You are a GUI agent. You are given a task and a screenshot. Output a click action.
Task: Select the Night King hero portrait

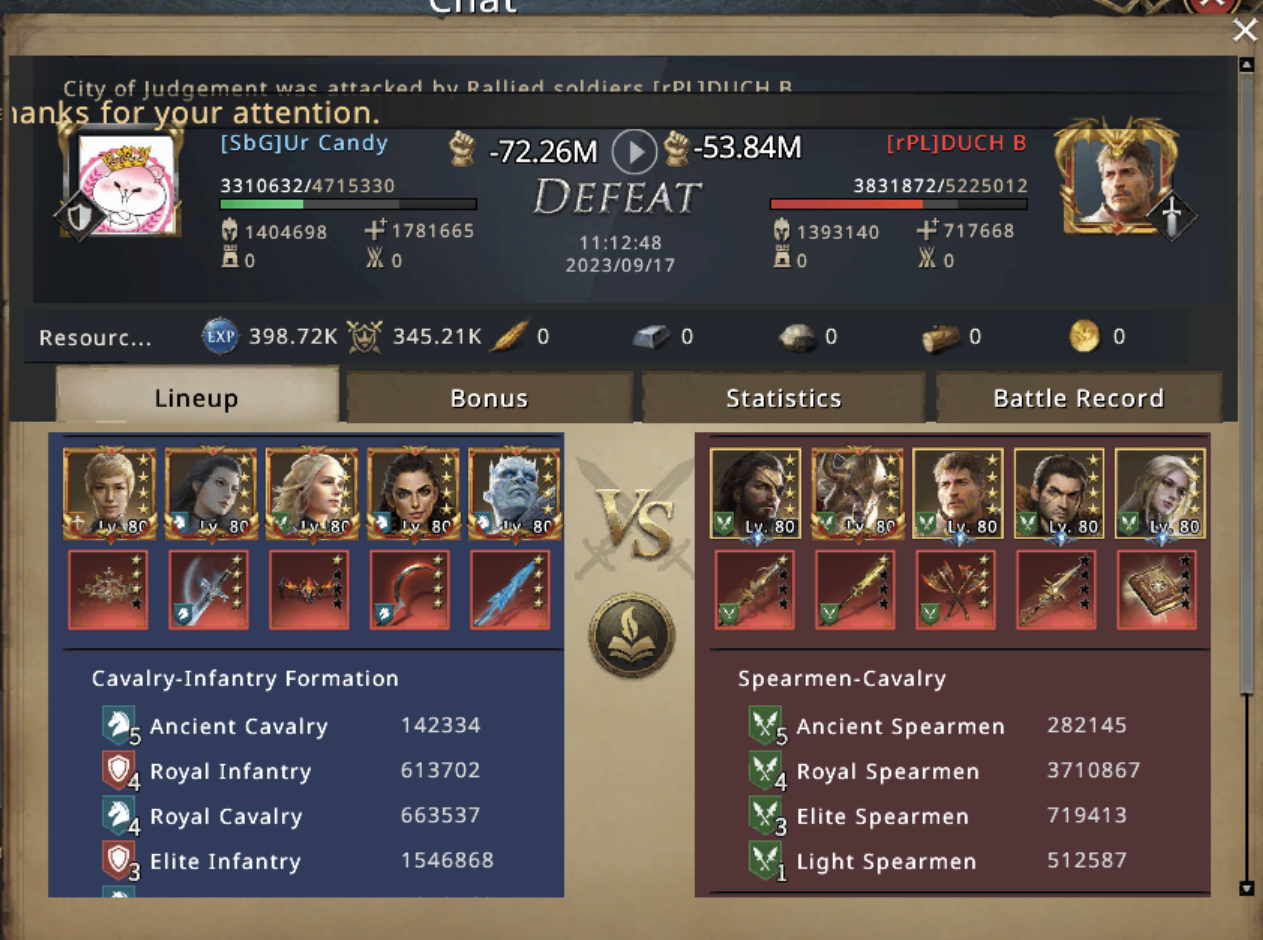click(515, 494)
